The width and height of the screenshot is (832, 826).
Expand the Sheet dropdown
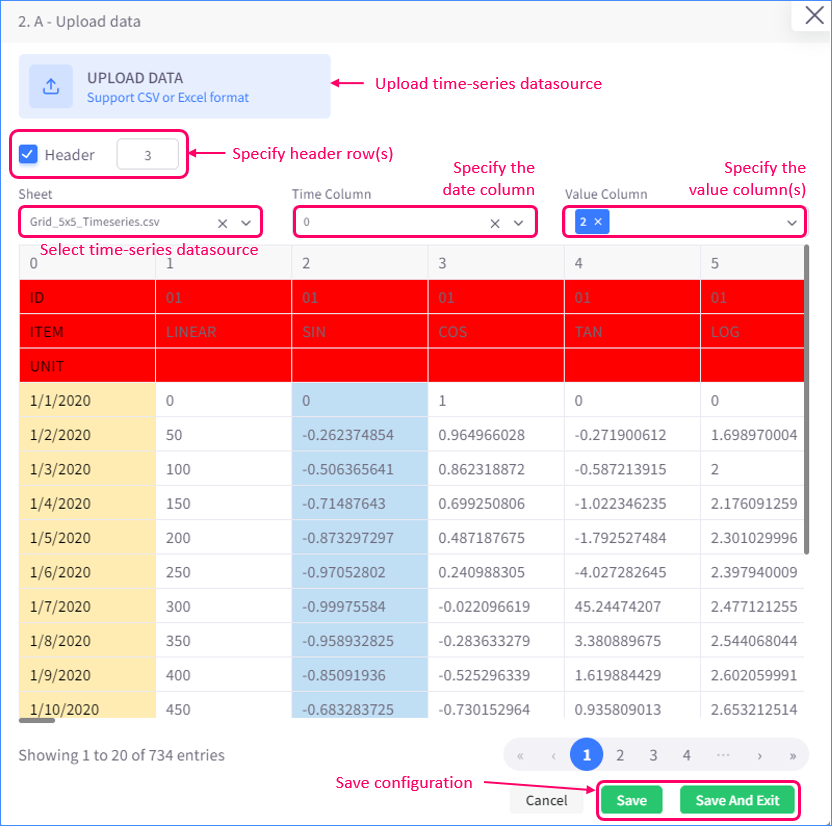pyautogui.click(x=246, y=223)
